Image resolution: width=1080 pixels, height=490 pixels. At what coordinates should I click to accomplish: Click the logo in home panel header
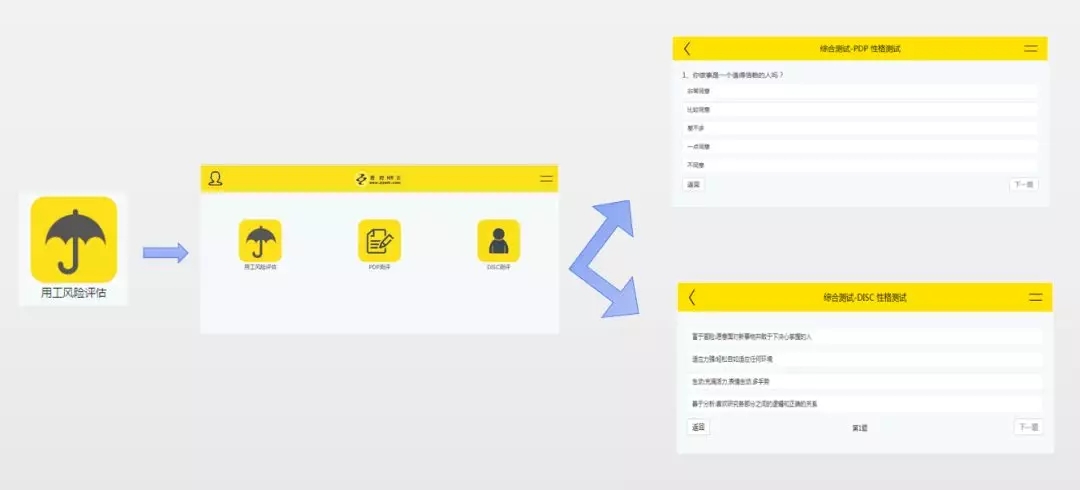tap(379, 179)
